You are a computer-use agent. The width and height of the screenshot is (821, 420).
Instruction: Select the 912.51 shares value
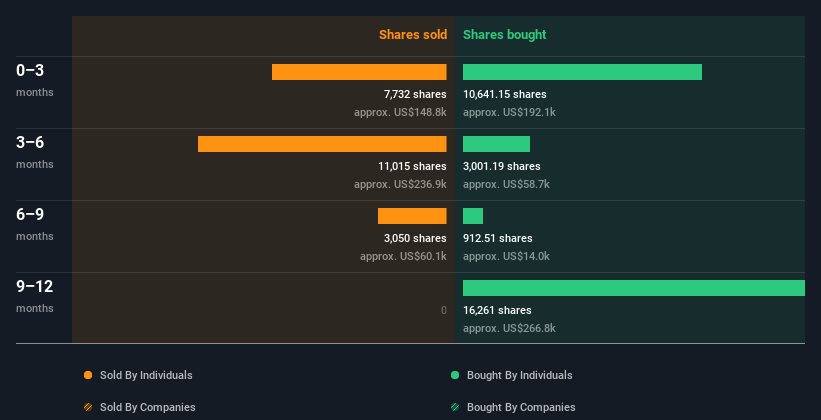[x=497, y=238]
